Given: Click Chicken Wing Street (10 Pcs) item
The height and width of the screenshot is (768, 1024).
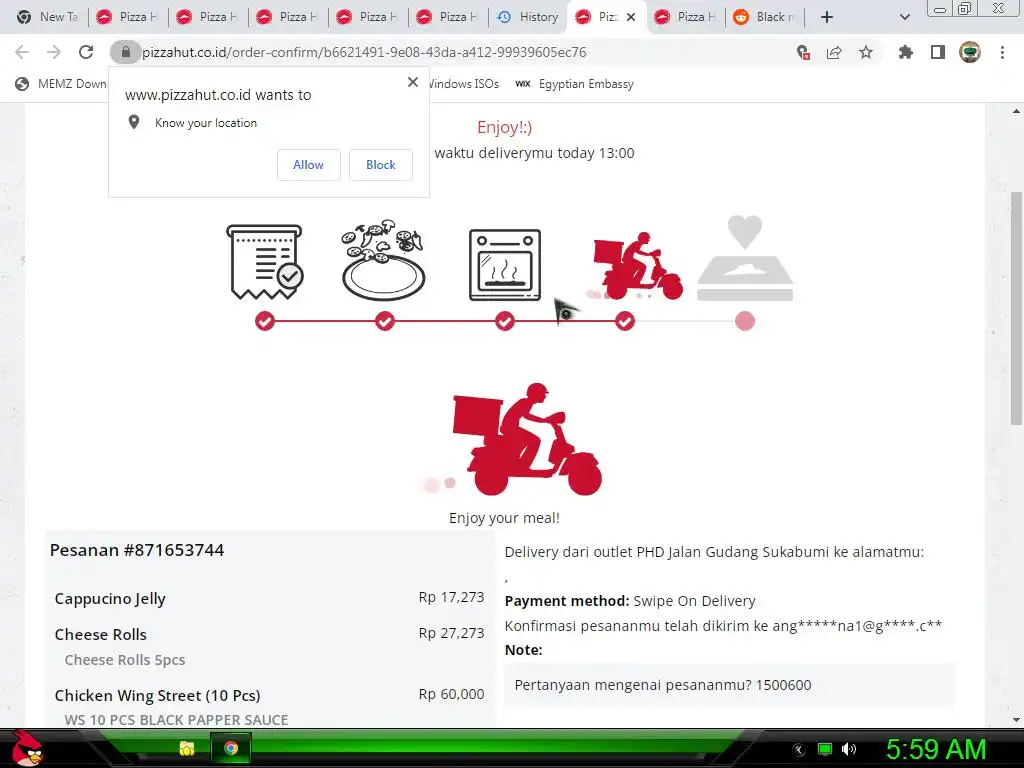Looking at the screenshot, I should coord(157,696).
